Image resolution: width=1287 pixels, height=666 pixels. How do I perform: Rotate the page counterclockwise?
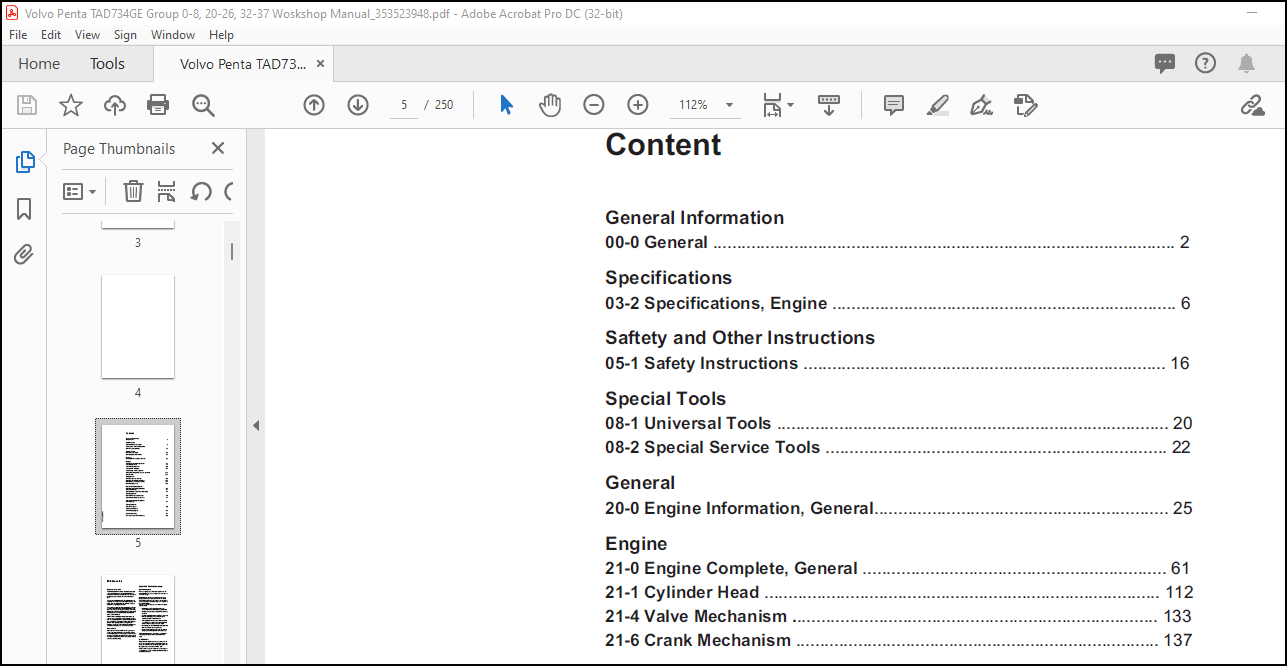coord(201,191)
